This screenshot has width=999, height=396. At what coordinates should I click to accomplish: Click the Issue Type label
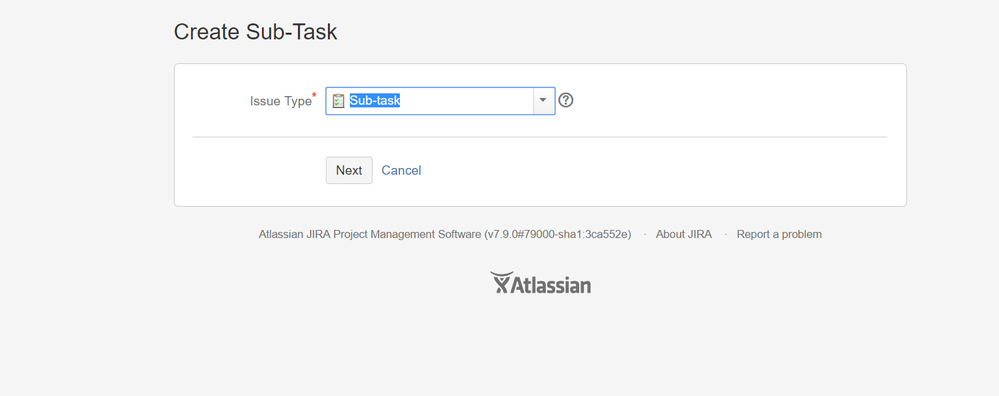[281, 101]
